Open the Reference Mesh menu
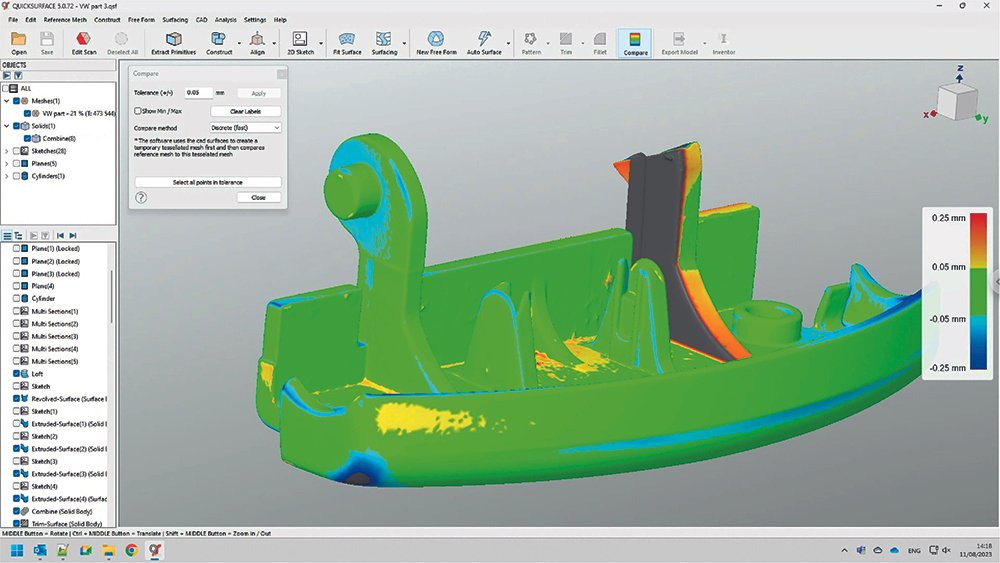 [x=65, y=20]
